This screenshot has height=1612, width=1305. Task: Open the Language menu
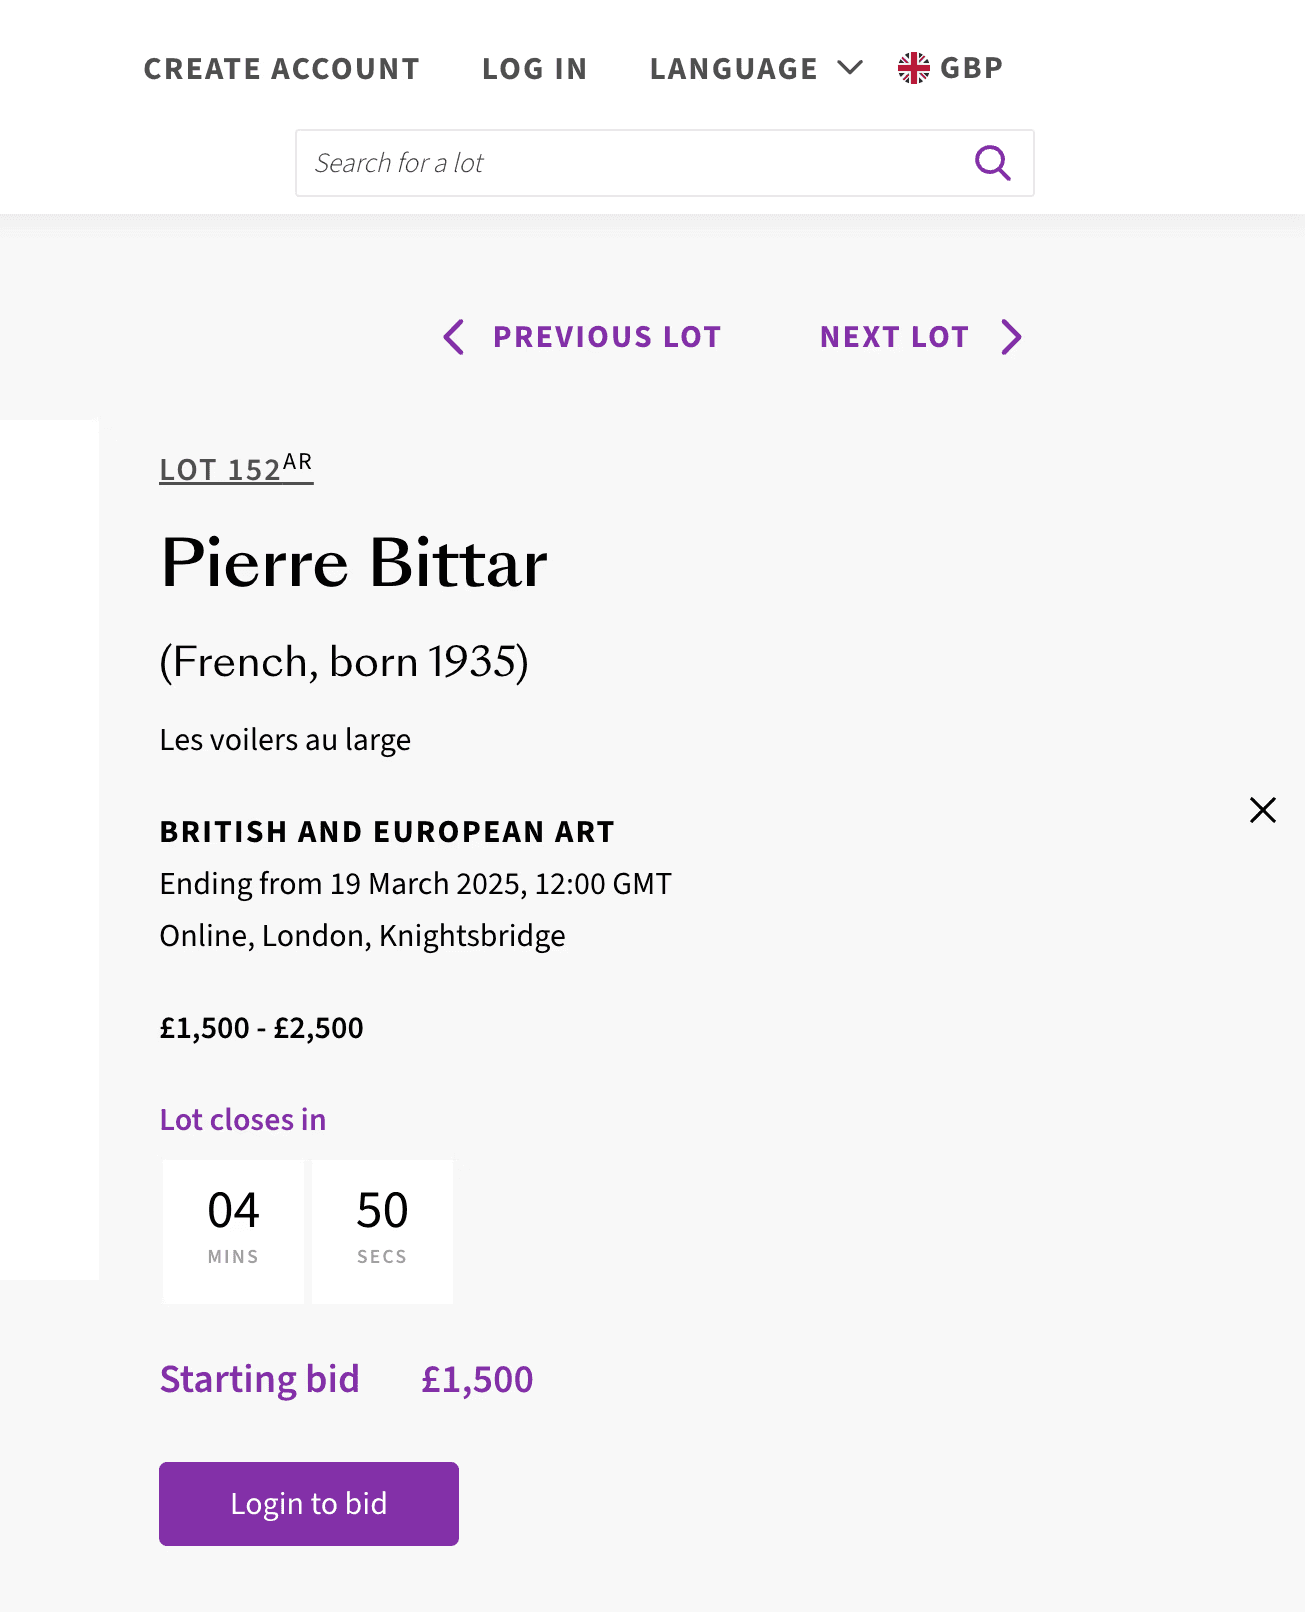point(733,68)
